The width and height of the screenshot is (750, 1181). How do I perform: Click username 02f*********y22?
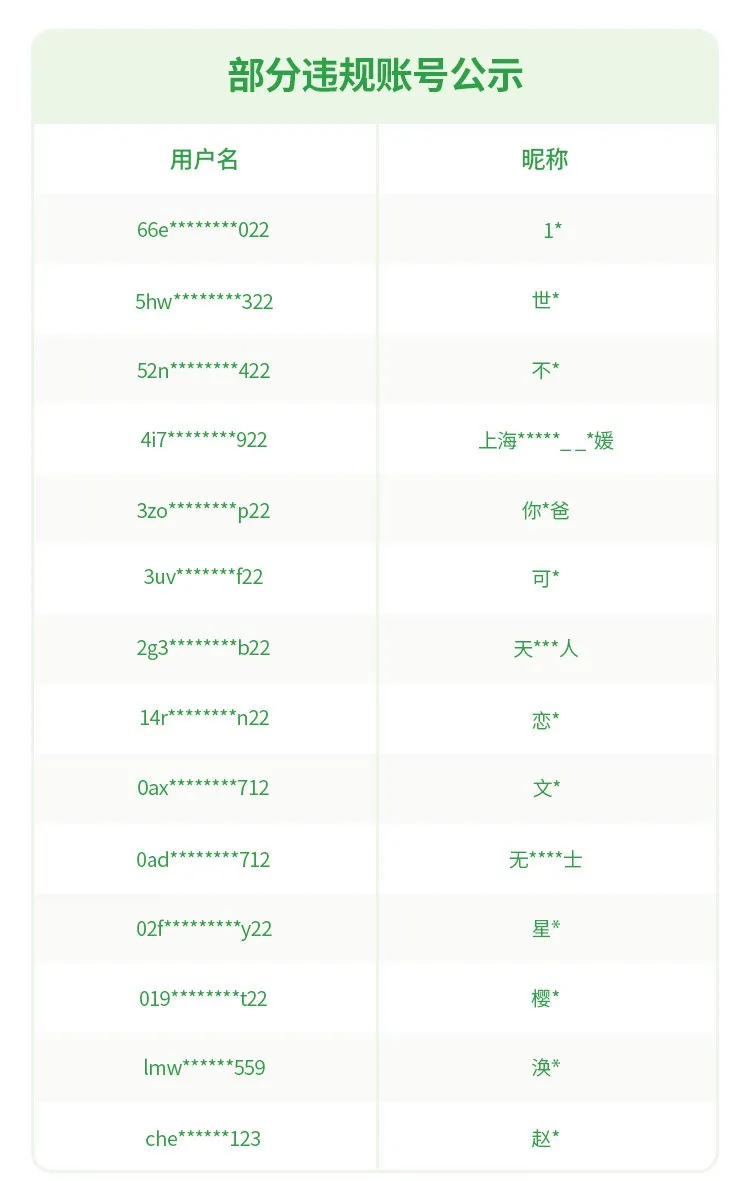click(x=204, y=929)
